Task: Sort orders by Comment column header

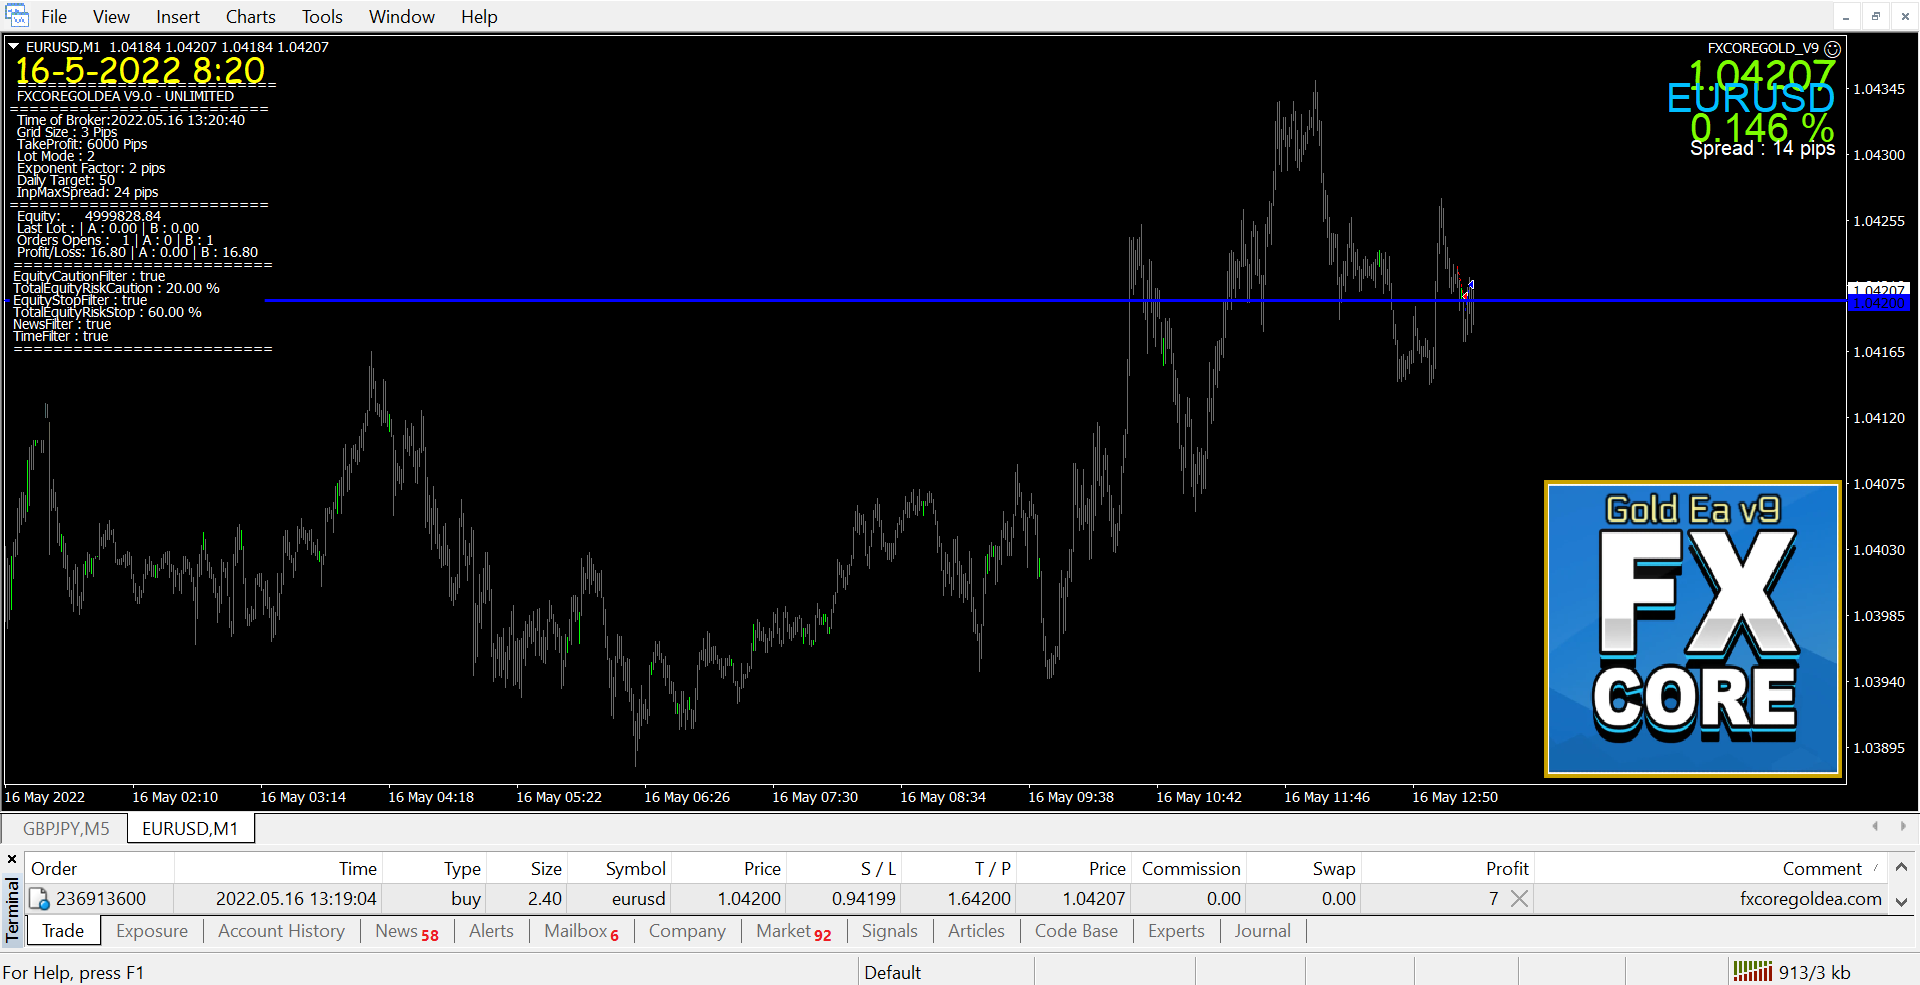Action: point(1821,869)
